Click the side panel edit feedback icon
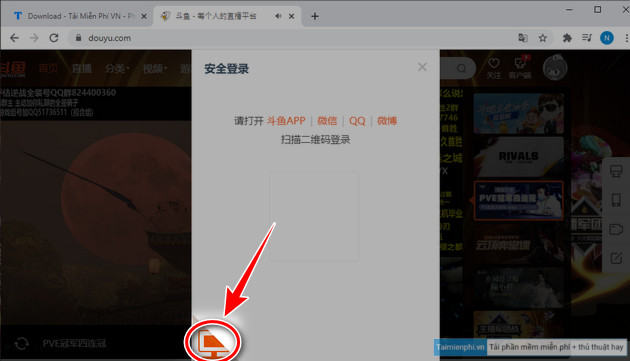The image size is (630, 361). point(616,258)
